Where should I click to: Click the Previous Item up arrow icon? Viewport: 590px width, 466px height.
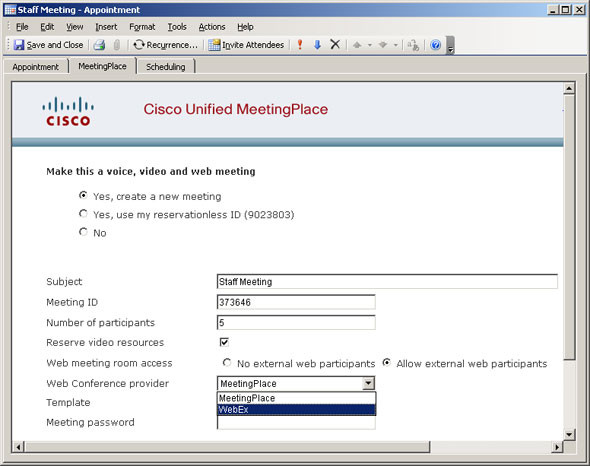pos(357,45)
